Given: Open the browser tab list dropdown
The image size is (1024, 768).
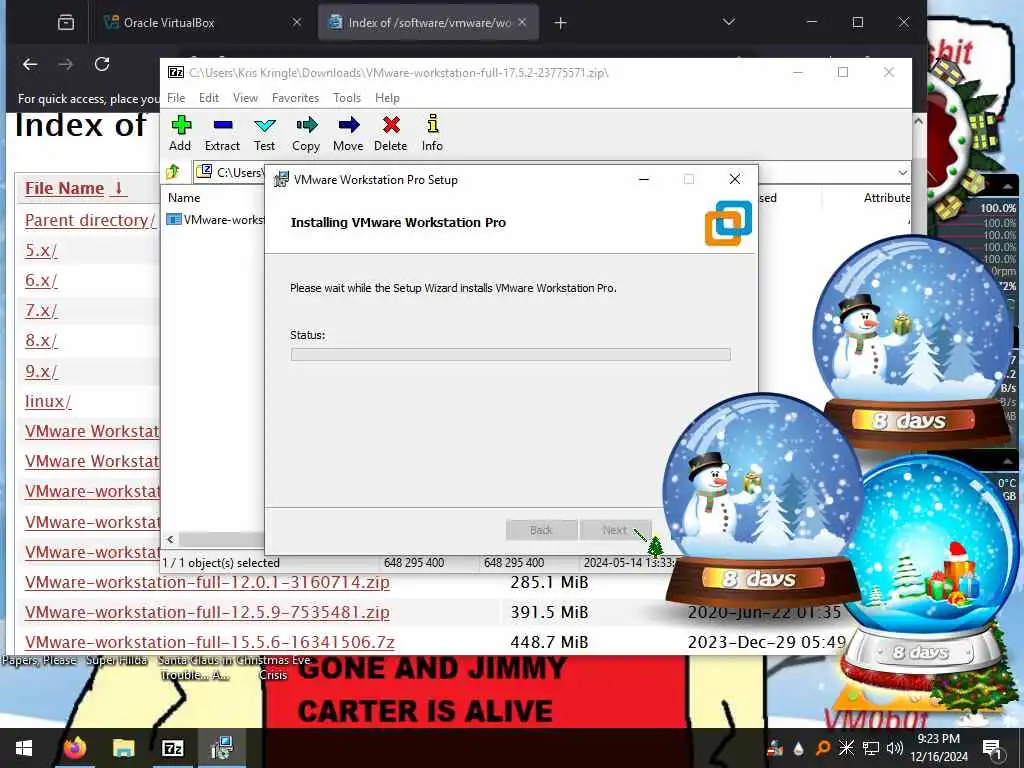Looking at the screenshot, I should (x=729, y=22).
